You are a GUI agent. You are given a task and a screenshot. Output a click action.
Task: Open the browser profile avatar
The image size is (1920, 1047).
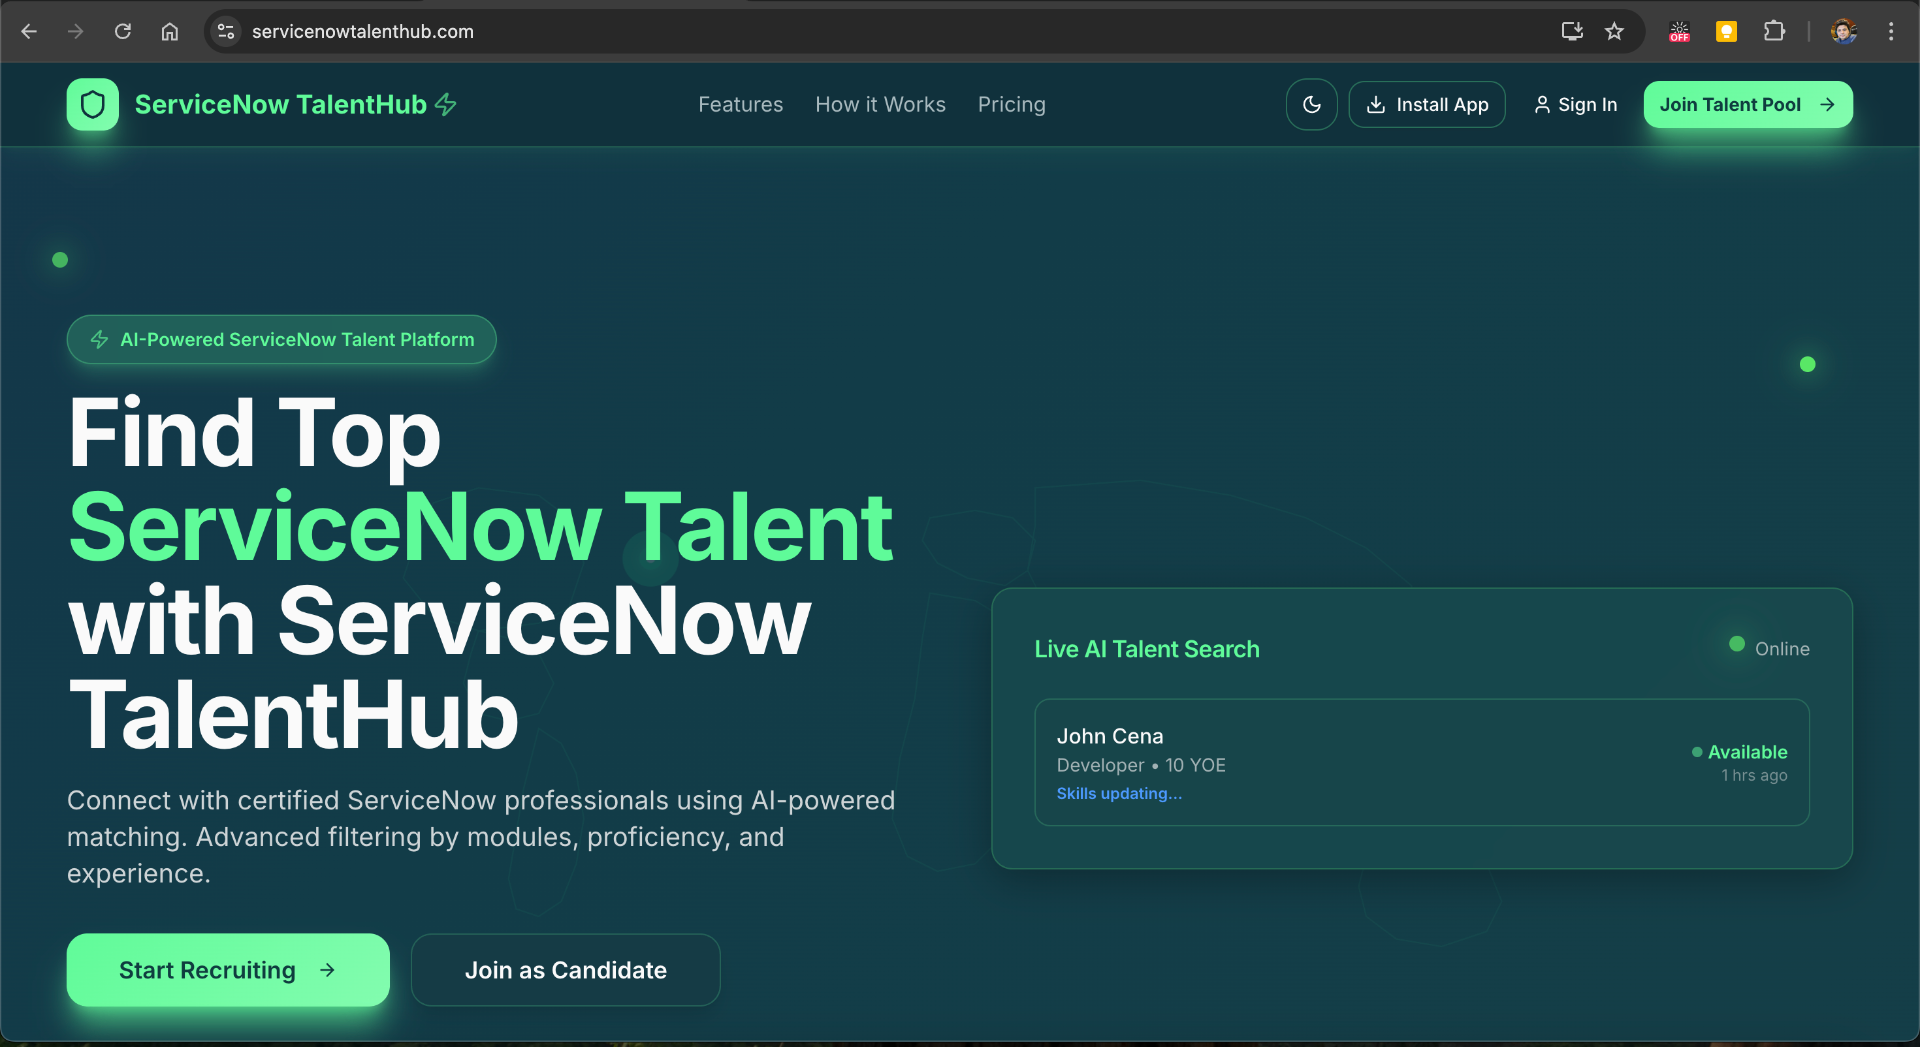click(1843, 32)
